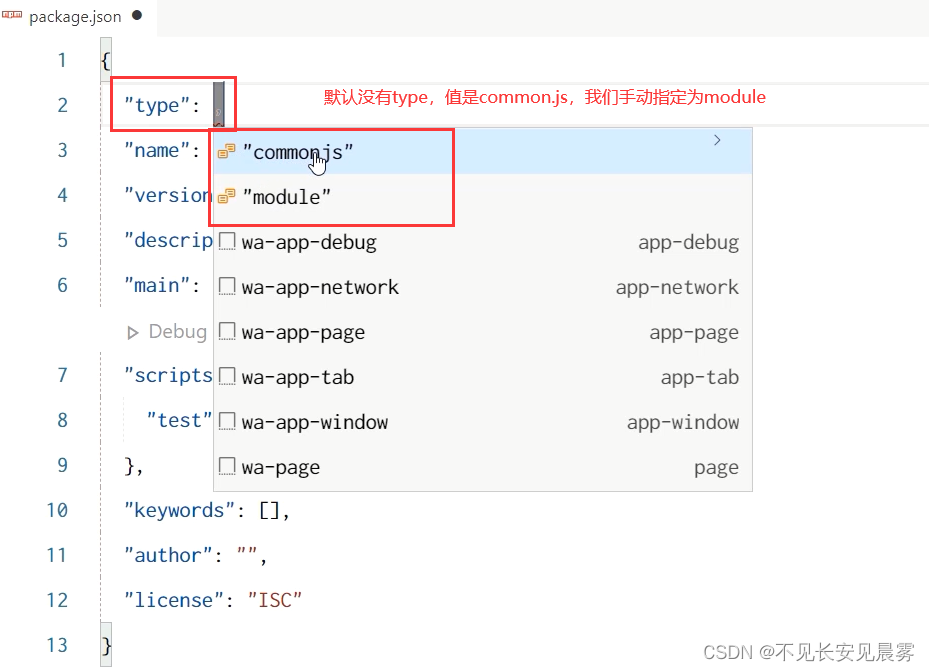The width and height of the screenshot is (929, 671).
Task: Select the "module" autocomplete suggestion
Action: coord(290,197)
